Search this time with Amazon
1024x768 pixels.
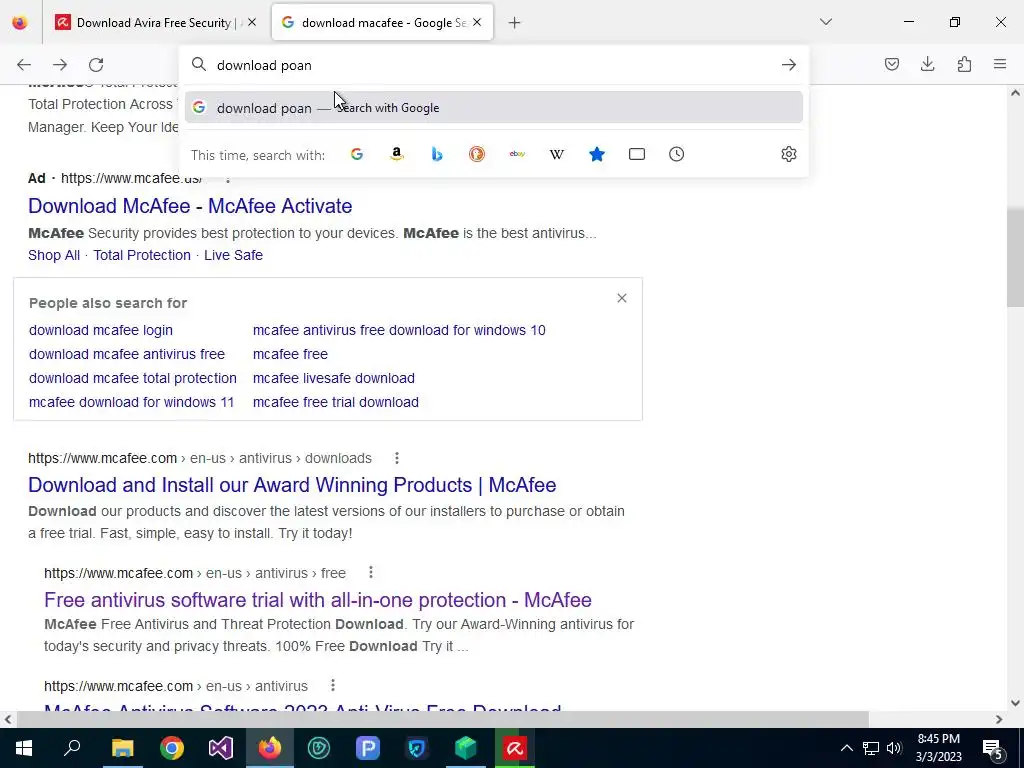396,154
